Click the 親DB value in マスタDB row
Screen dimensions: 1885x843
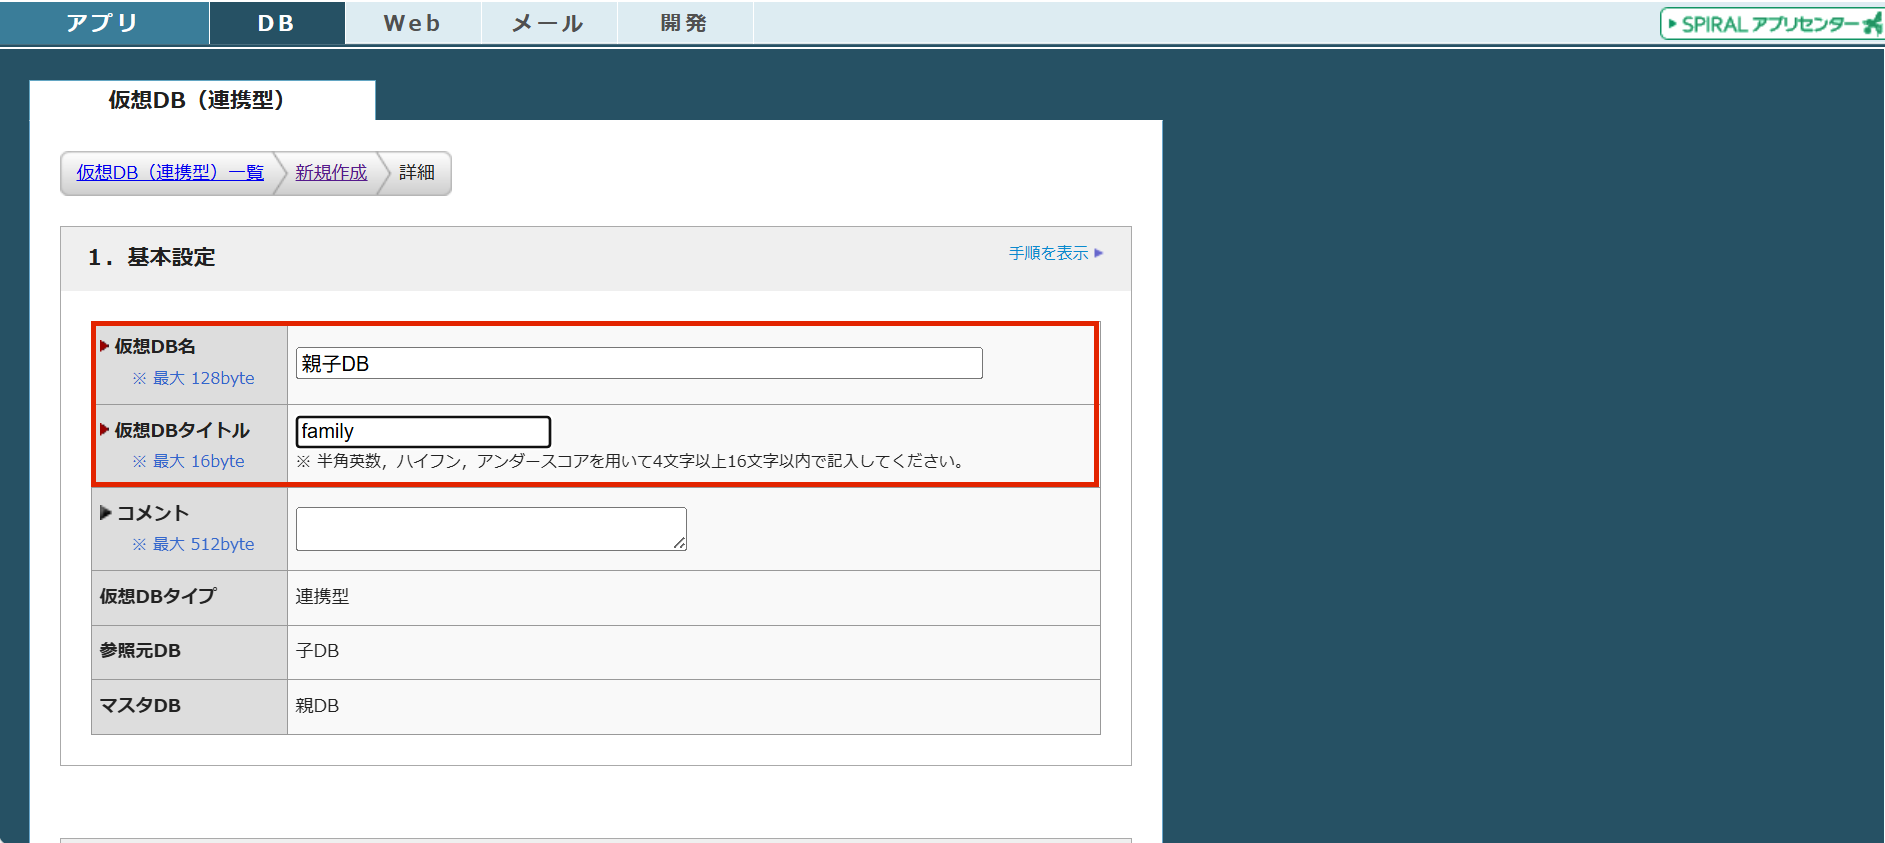coord(317,706)
